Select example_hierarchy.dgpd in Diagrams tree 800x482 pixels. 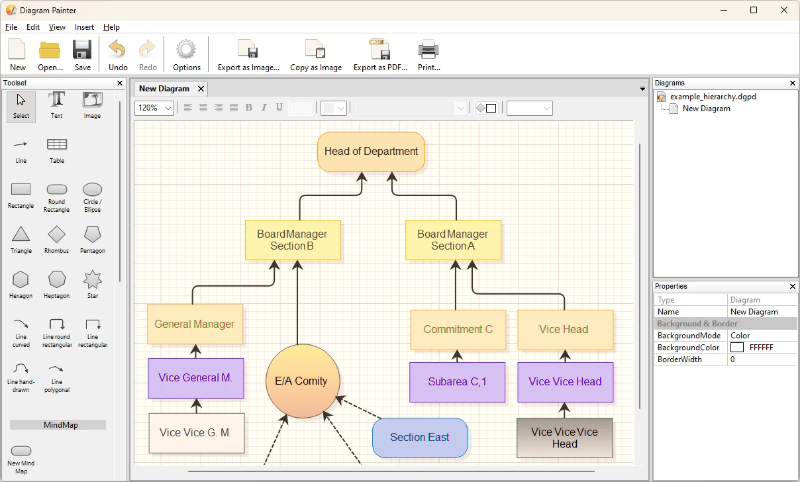click(713, 96)
